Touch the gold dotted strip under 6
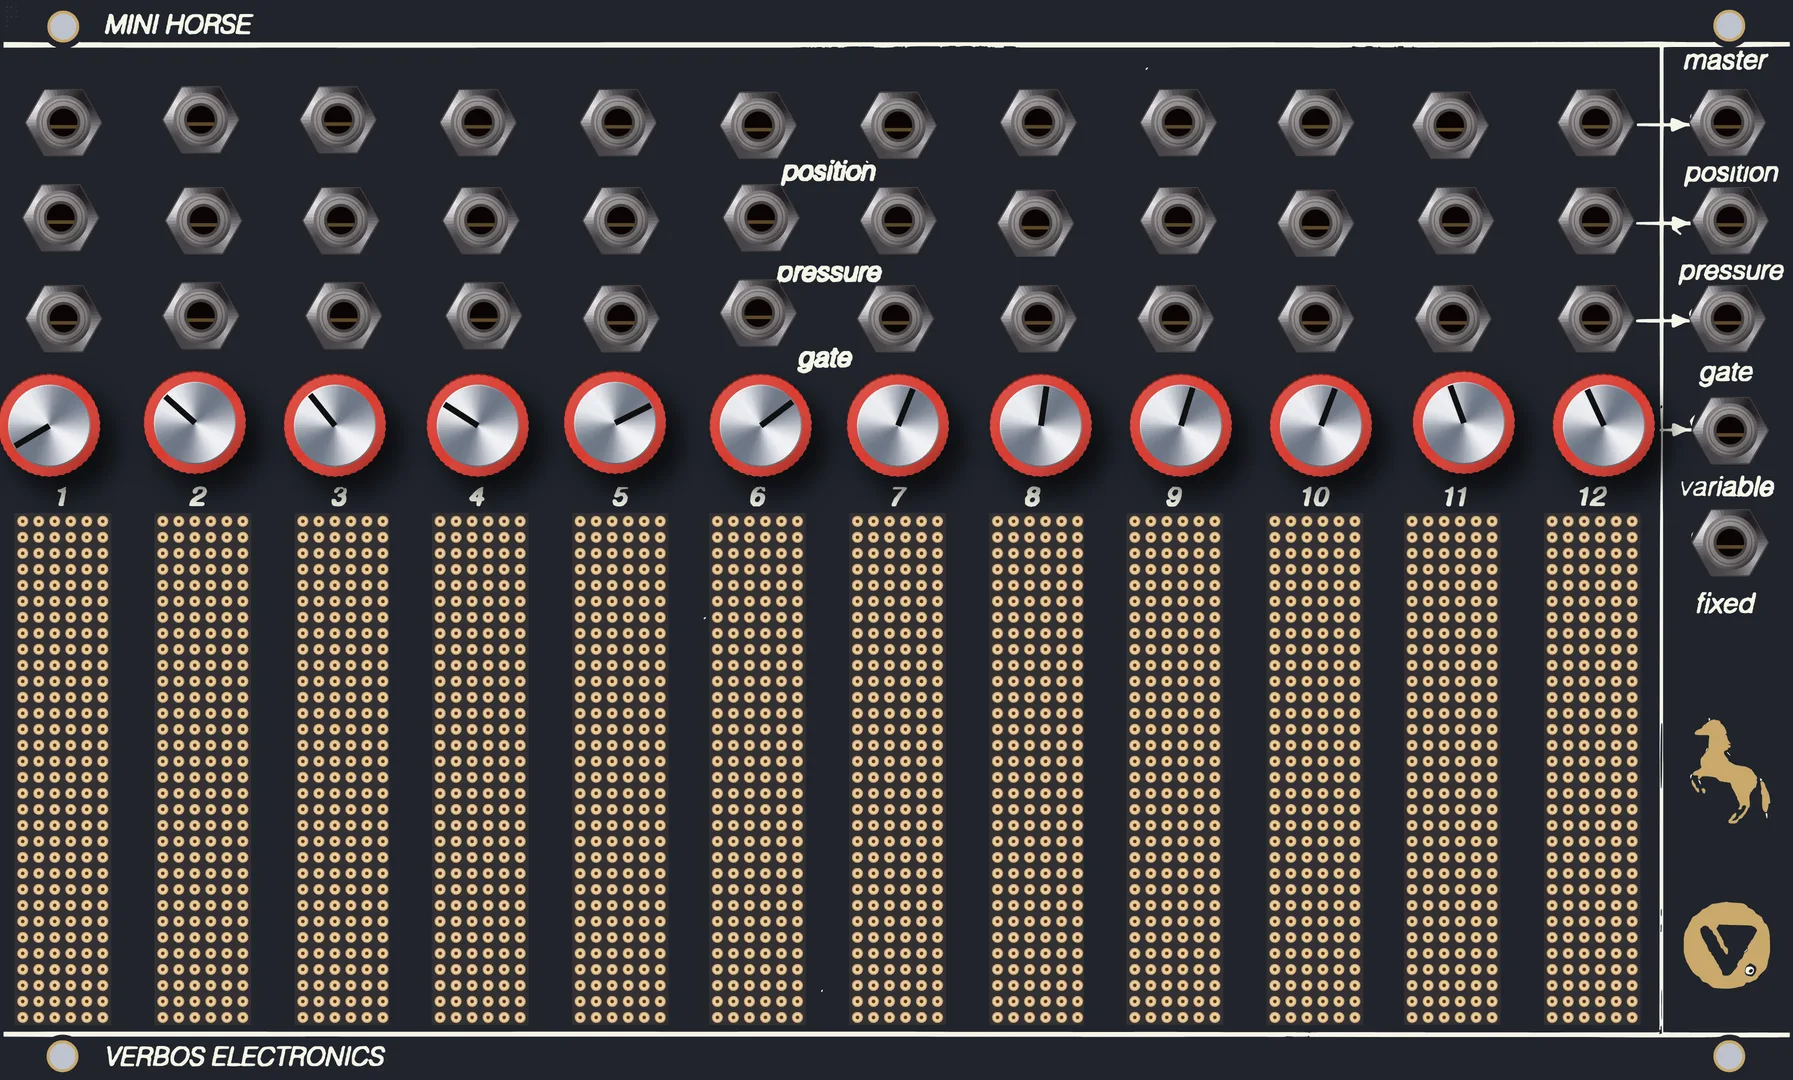This screenshot has width=1793, height=1080. point(757,770)
